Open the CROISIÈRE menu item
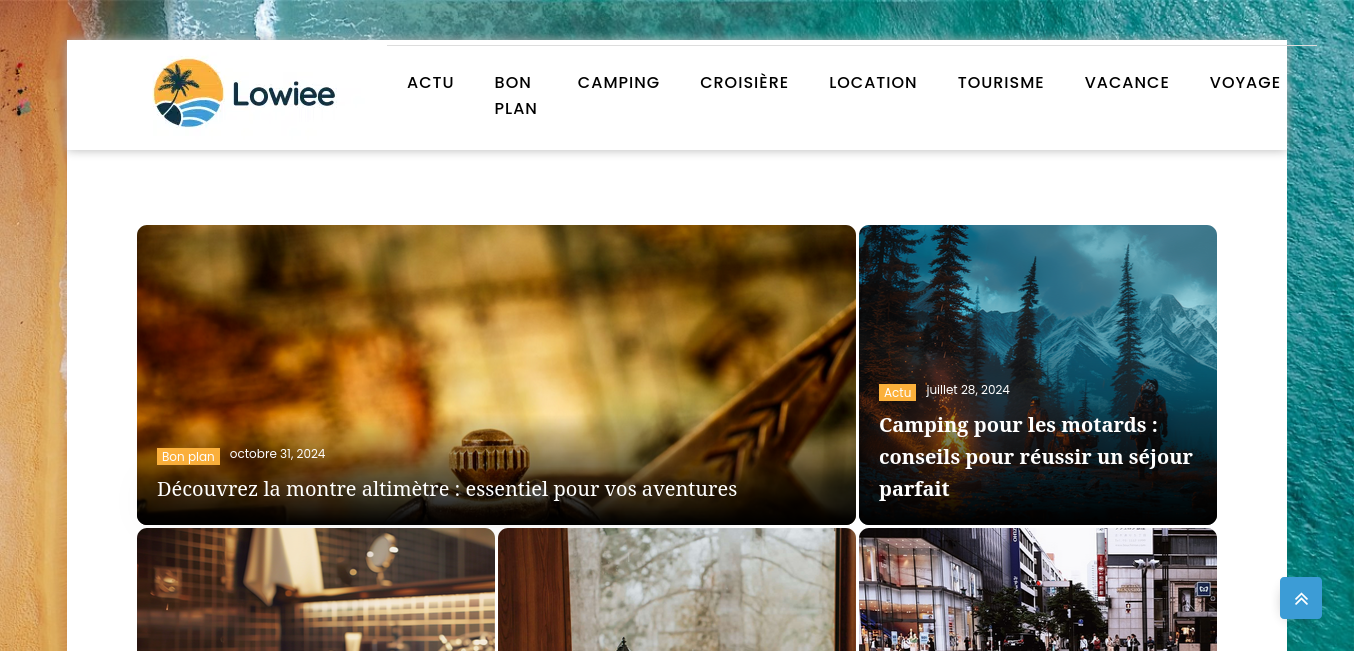The height and width of the screenshot is (651, 1366). (744, 83)
